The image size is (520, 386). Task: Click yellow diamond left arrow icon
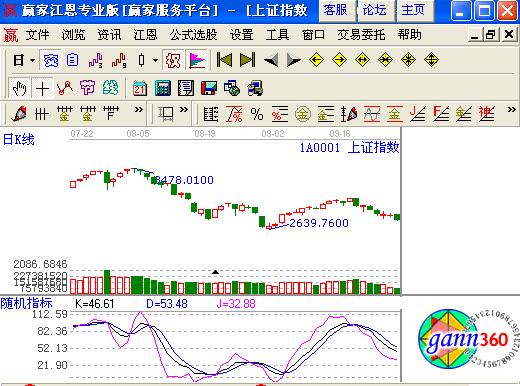pos(316,60)
